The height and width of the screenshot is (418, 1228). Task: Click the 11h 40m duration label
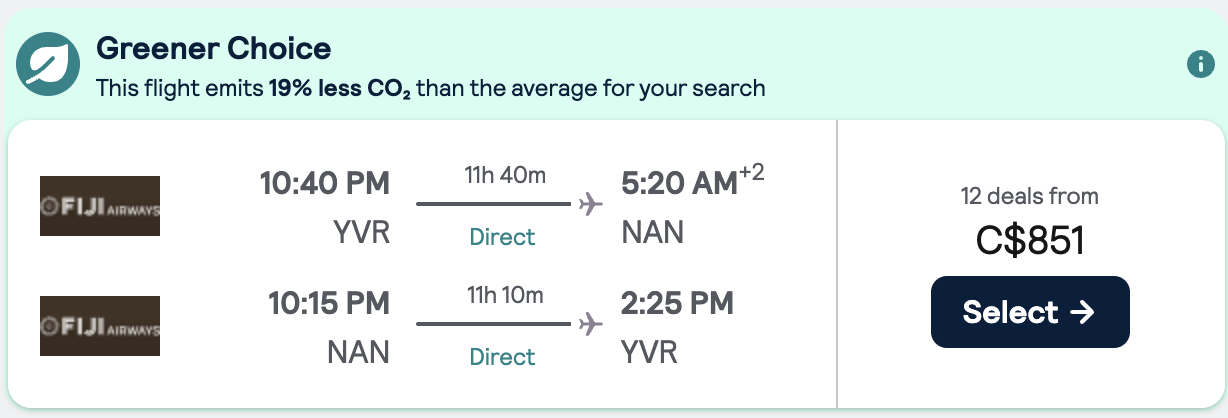click(x=505, y=176)
